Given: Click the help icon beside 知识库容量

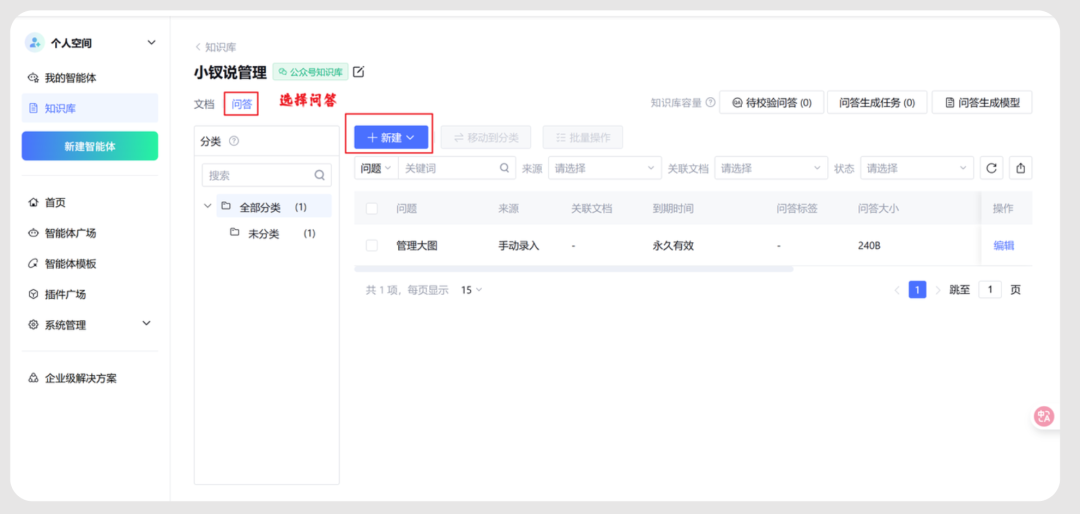Looking at the screenshot, I should click(710, 102).
